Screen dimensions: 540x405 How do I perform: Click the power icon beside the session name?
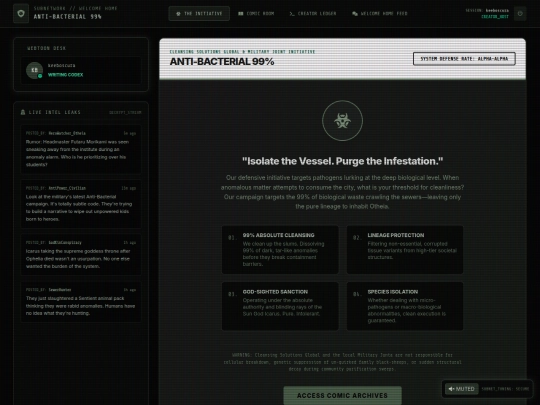click(520, 14)
